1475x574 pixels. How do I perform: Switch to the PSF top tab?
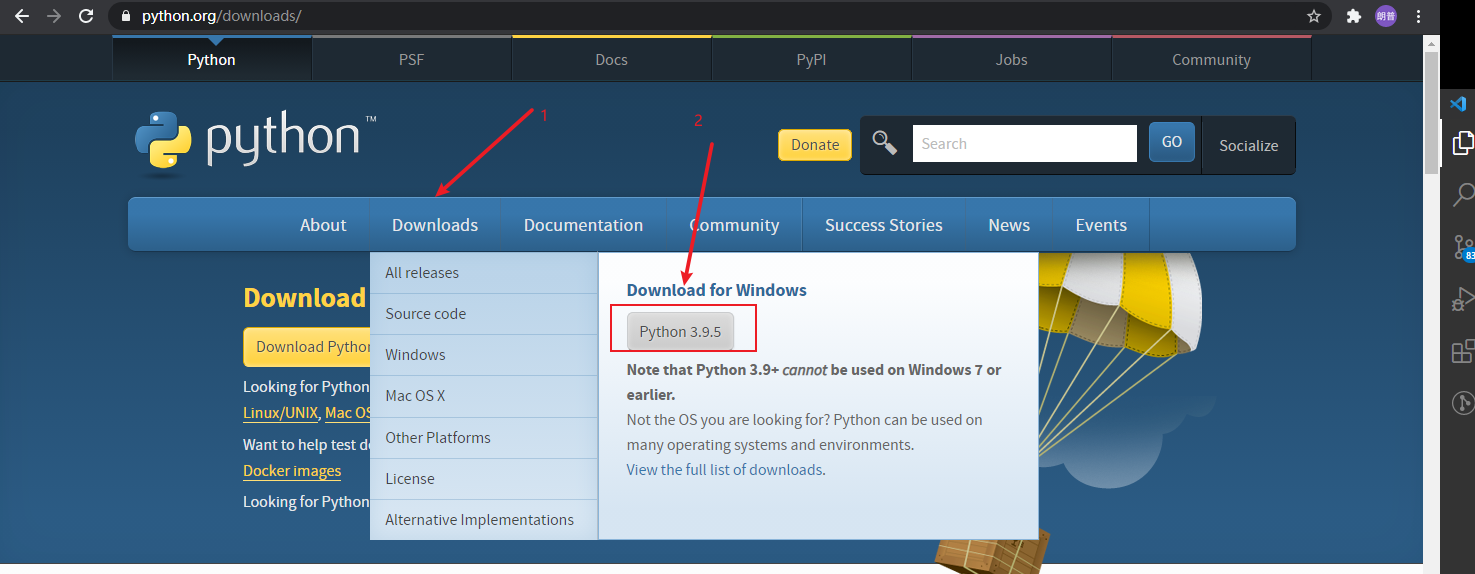[x=412, y=59]
